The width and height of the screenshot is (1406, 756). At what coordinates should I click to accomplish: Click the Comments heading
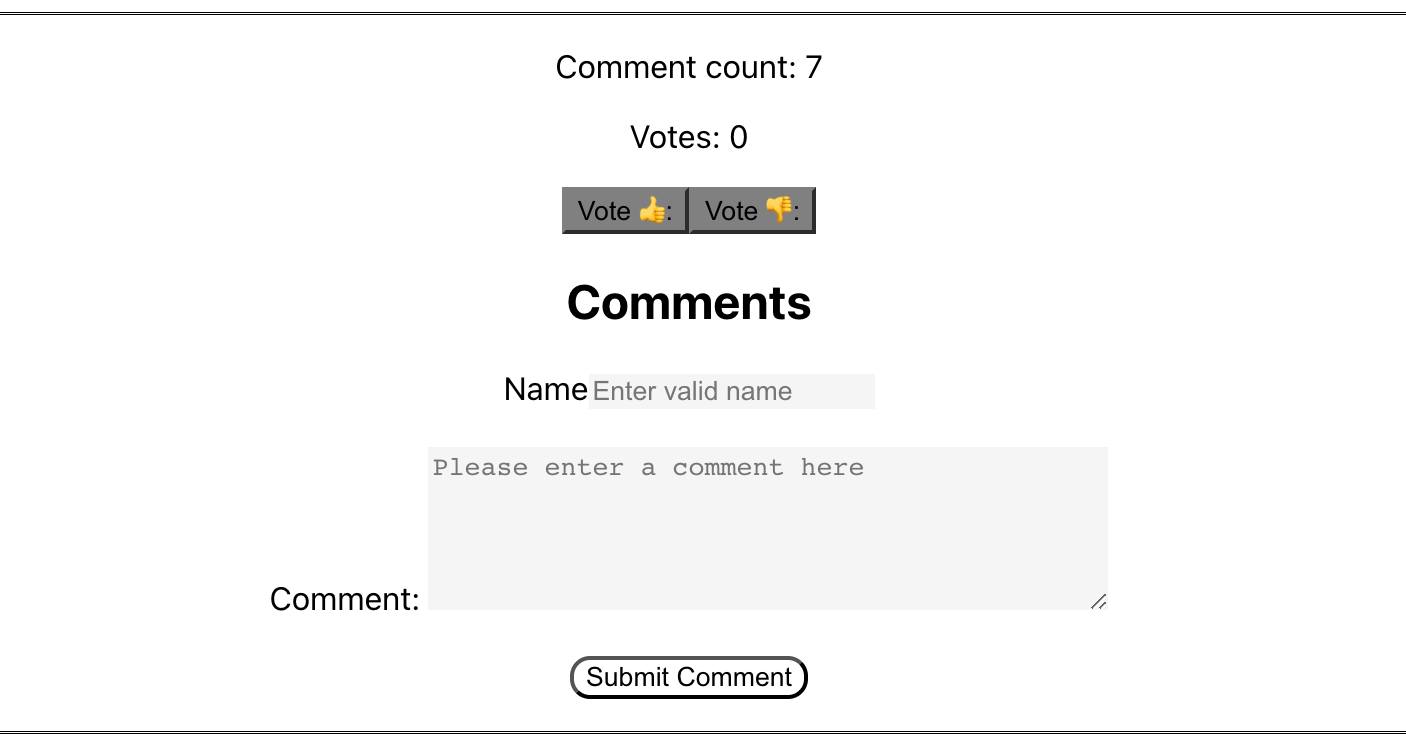689,302
